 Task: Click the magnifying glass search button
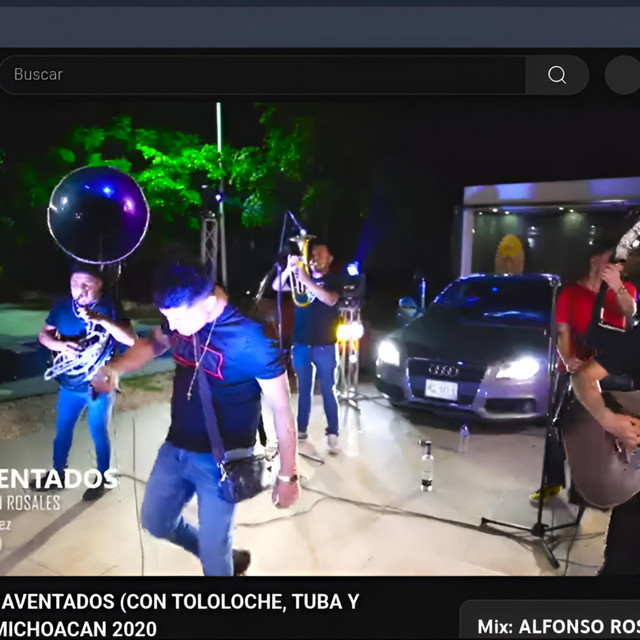[557, 75]
